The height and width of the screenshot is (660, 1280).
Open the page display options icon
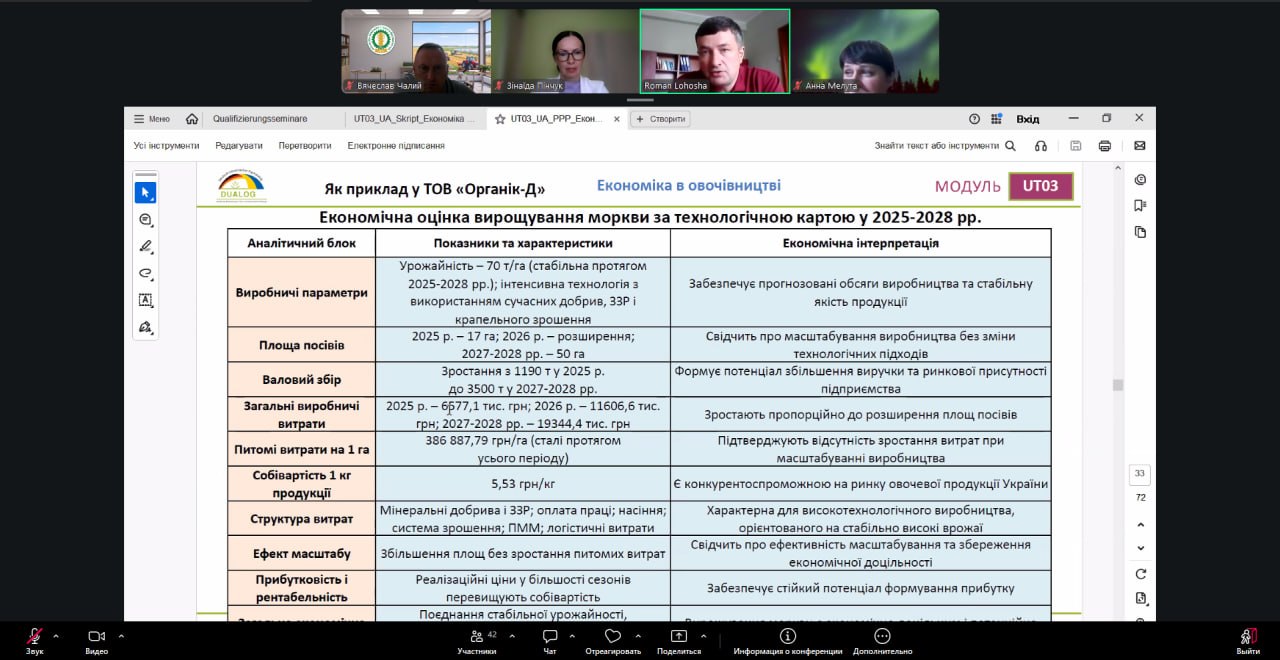pos(1140,598)
